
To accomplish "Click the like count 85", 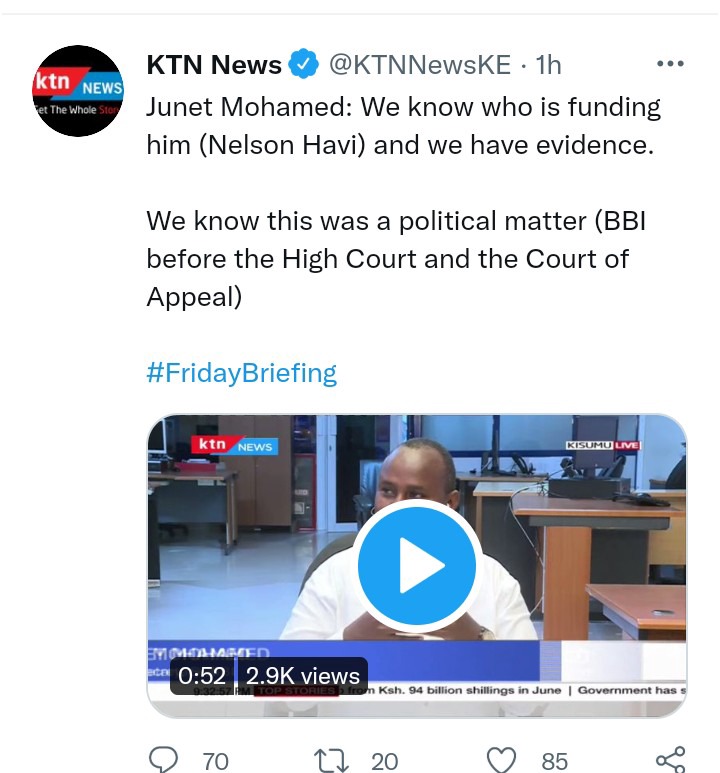I will [555, 761].
